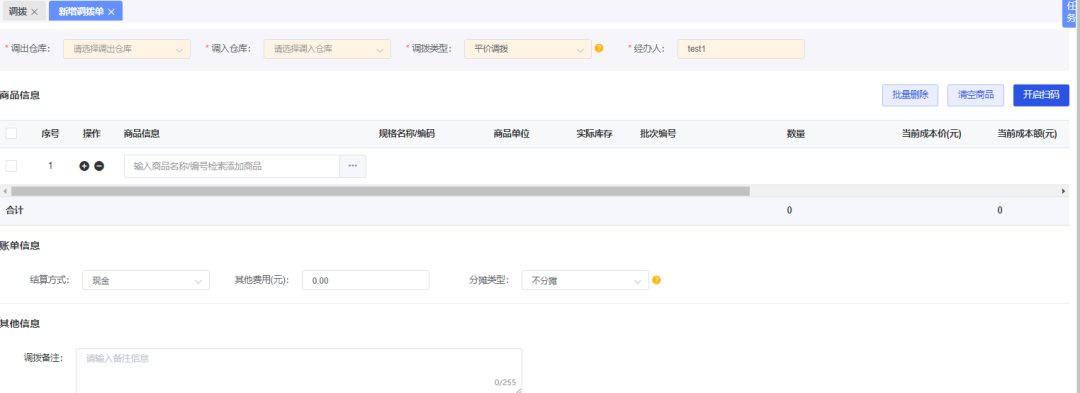
Task: Click the help icon beside 分摊类型
Action: (x=656, y=280)
